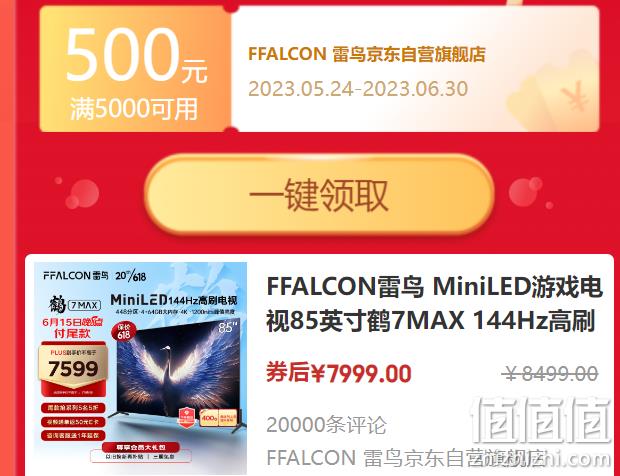620x476 pixels.
Task: Open FFALCON 雷鸟京东自营旗舰店 link on coupon
Action: pyautogui.click(x=367, y=55)
